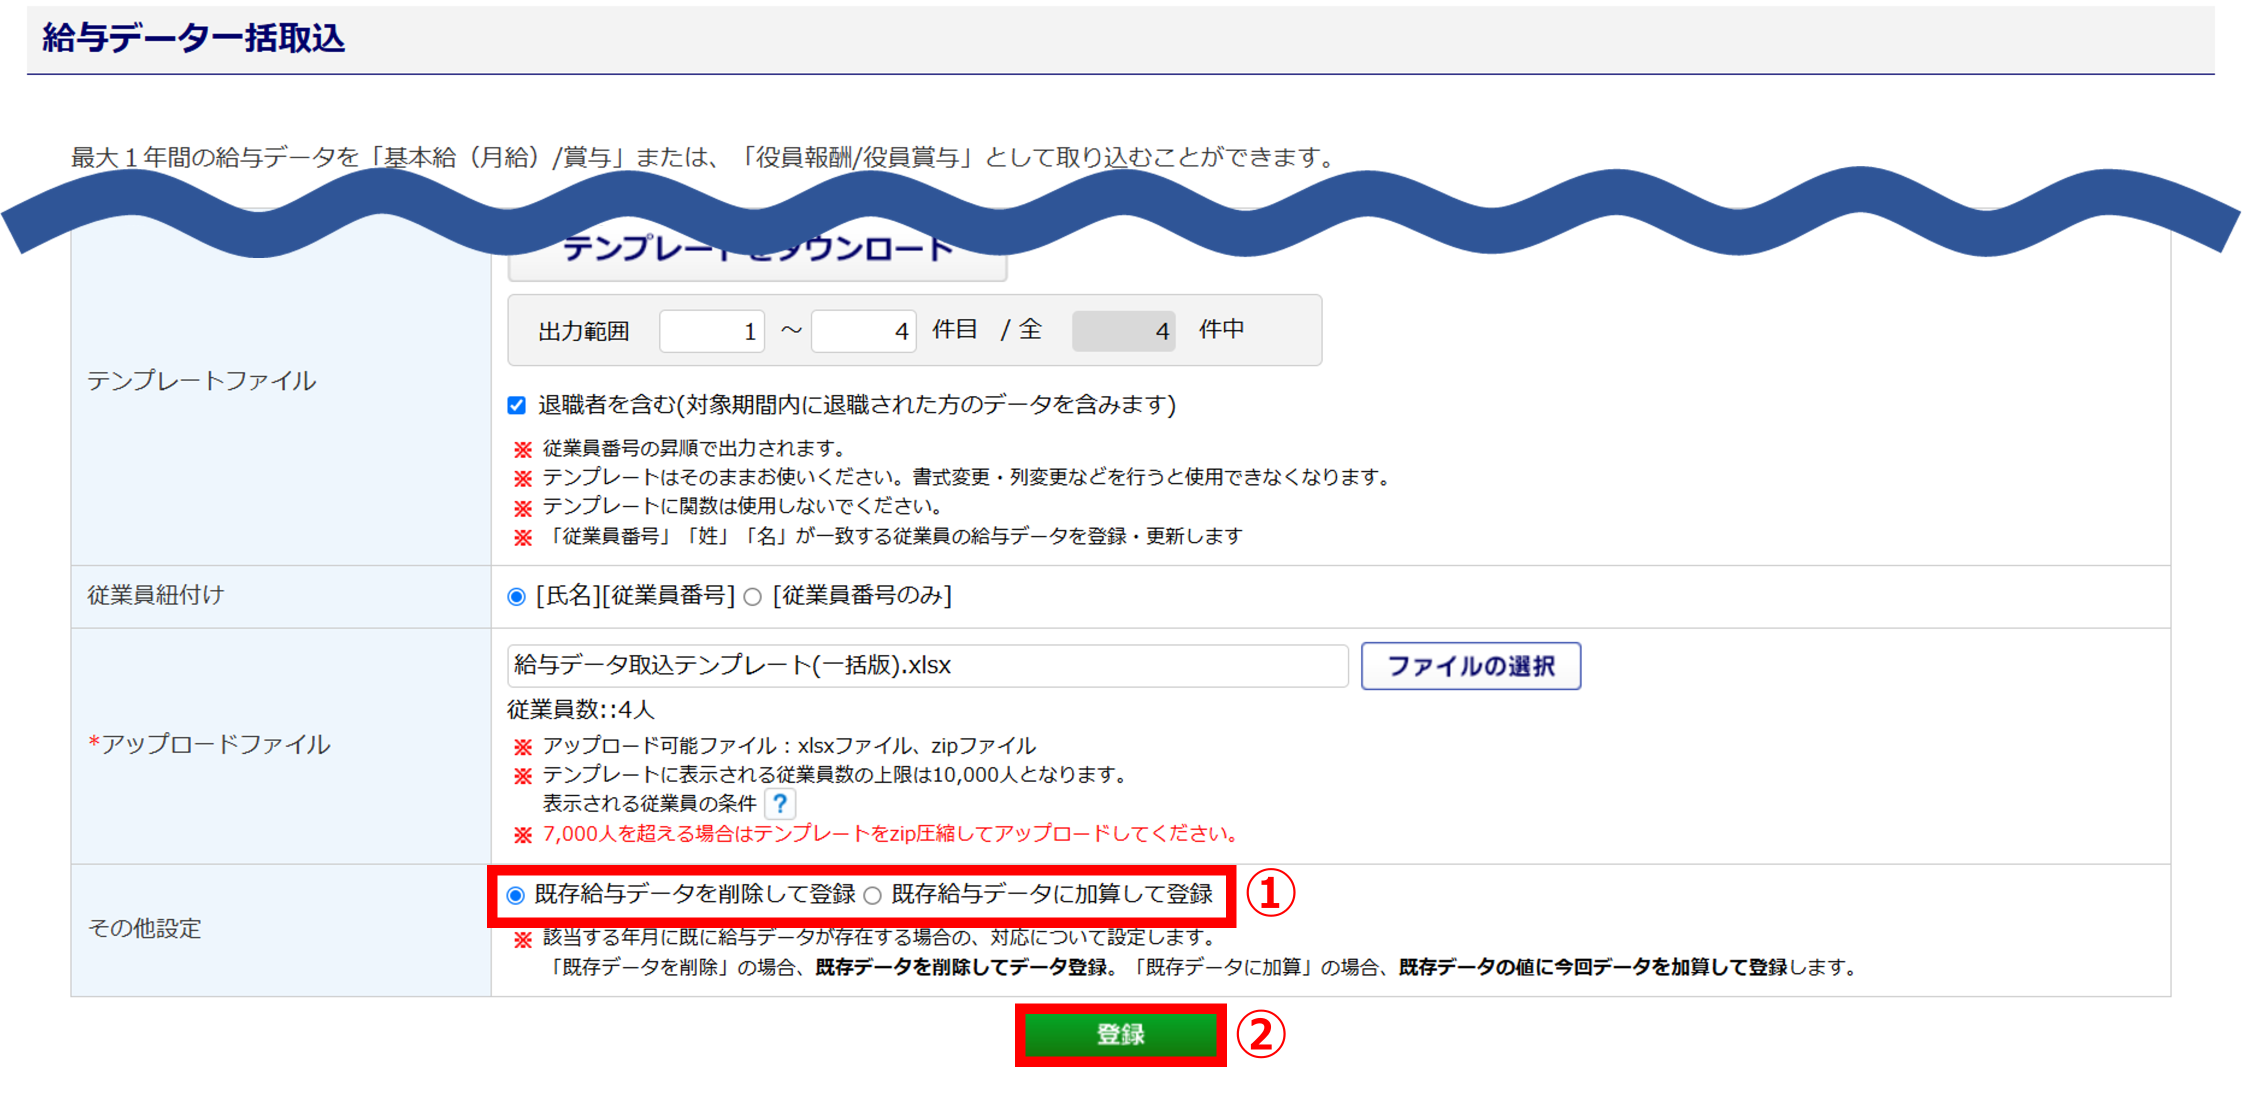Click the 給与データ一括取込 page heading
2242x1108 pixels.
[x=193, y=38]
